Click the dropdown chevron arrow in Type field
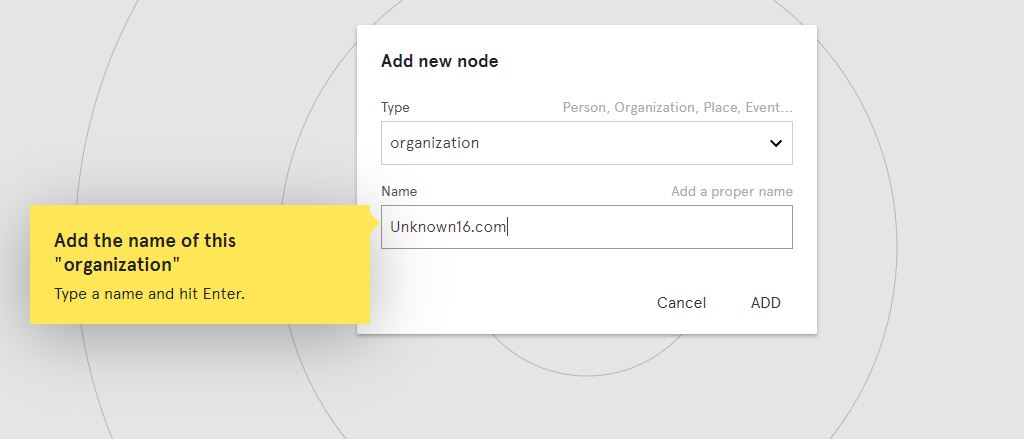The width and height of the screenshot is (1024, 439). click(x=775, y=143)
